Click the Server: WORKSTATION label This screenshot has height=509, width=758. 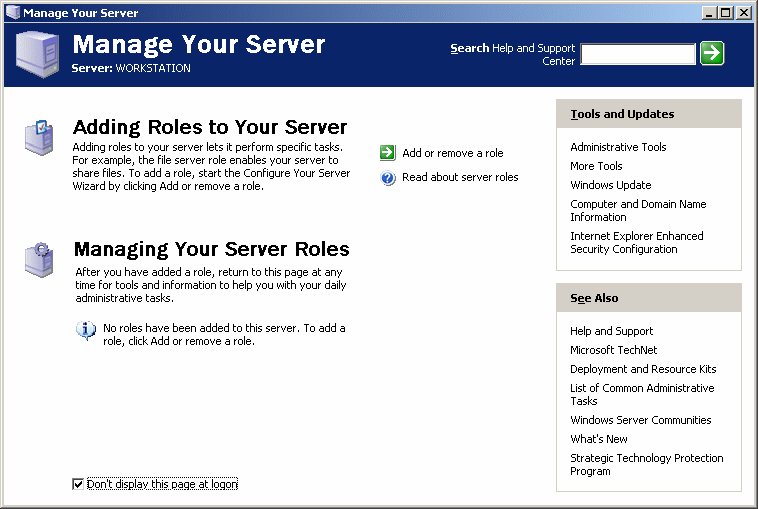131,68
